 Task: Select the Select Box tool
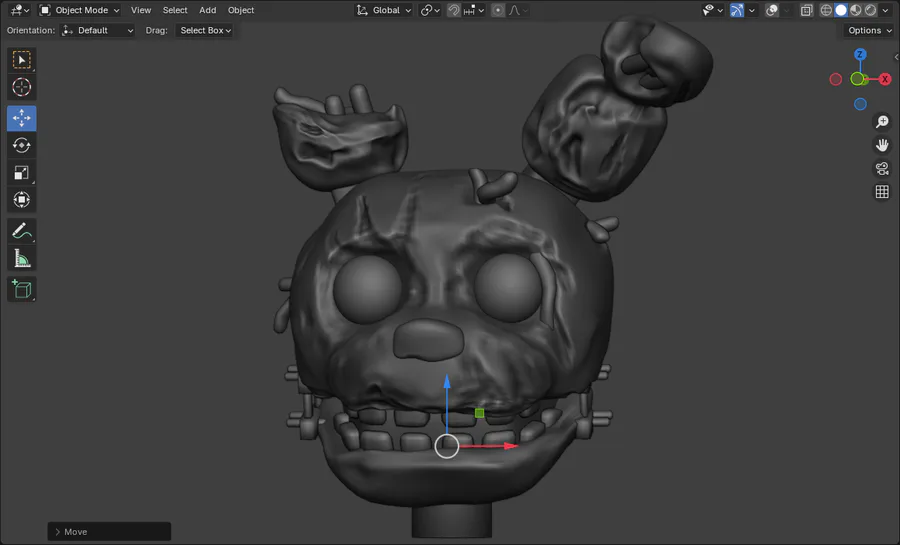[22, 60]
